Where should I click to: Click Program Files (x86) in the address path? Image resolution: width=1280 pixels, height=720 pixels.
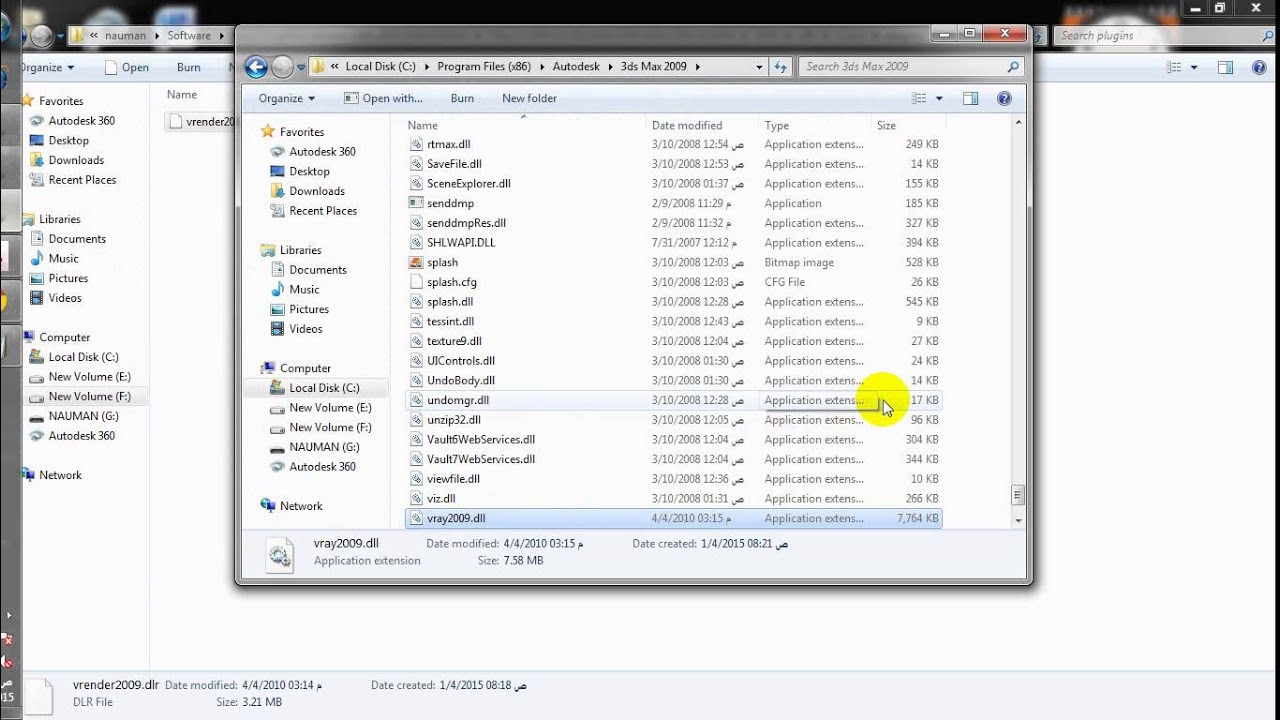pyautogui.click(x=484, y=67)
